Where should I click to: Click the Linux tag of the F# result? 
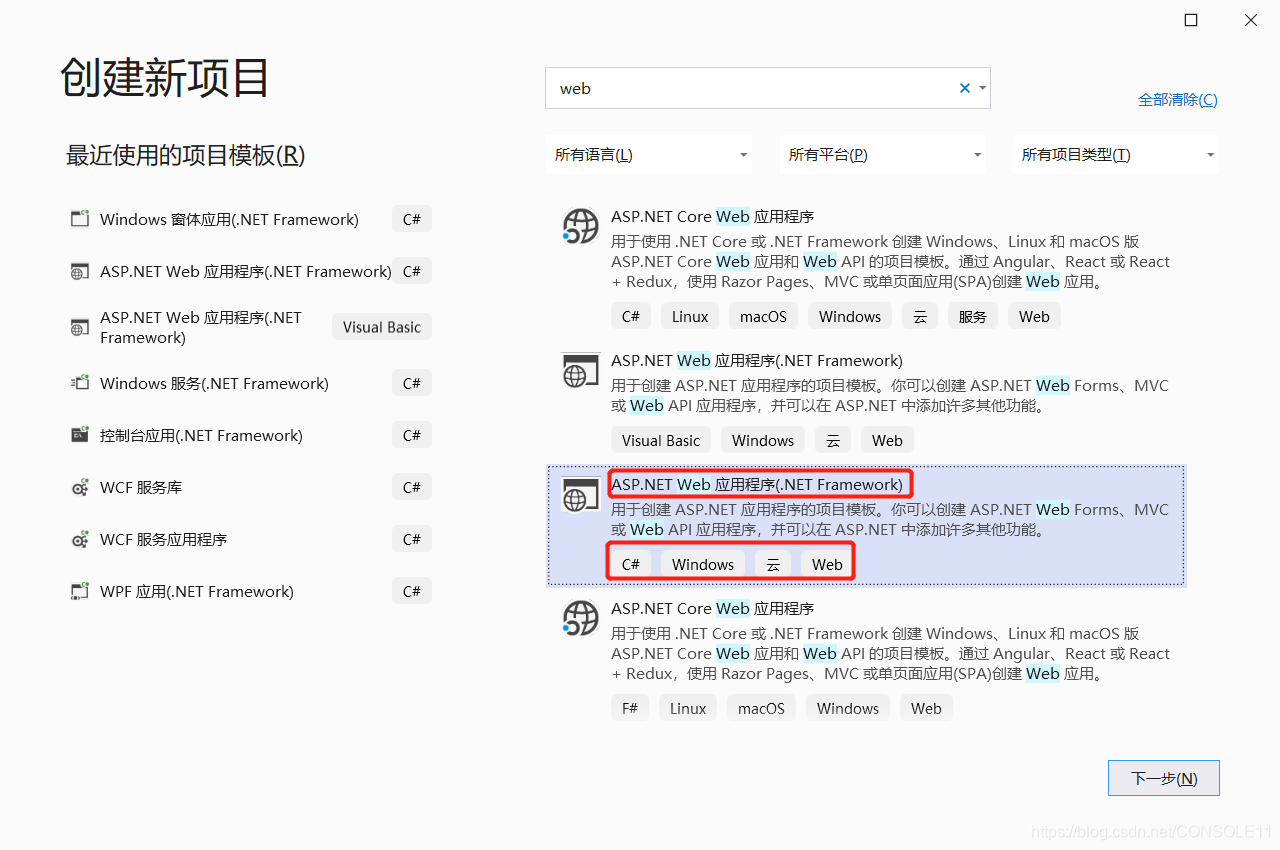[x=688, y=708]
